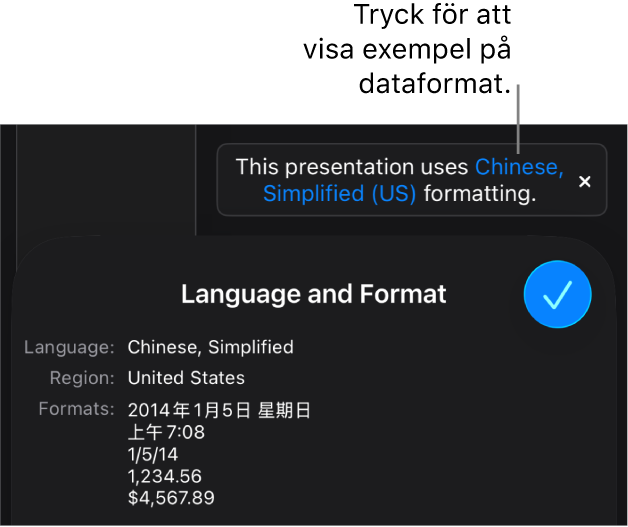This screenshot has height=527, width=628.
Task: Click the Language: field label
Action: tap(69, 347)
